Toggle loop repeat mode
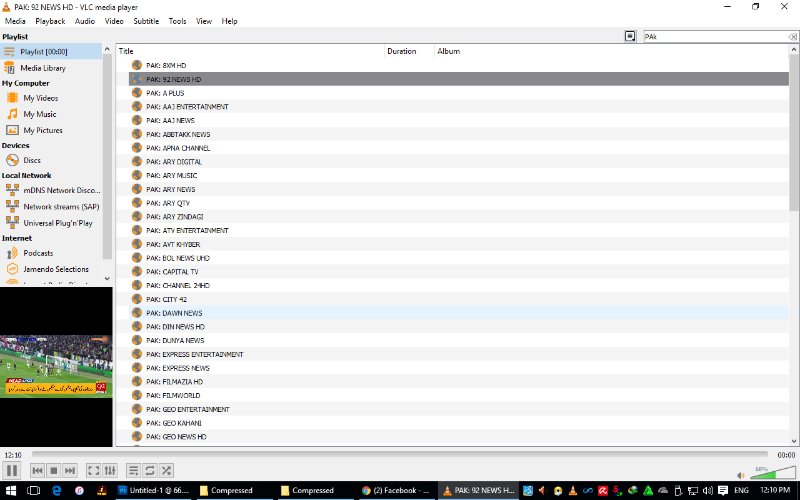The image size is (800, 500). (149, 470)
